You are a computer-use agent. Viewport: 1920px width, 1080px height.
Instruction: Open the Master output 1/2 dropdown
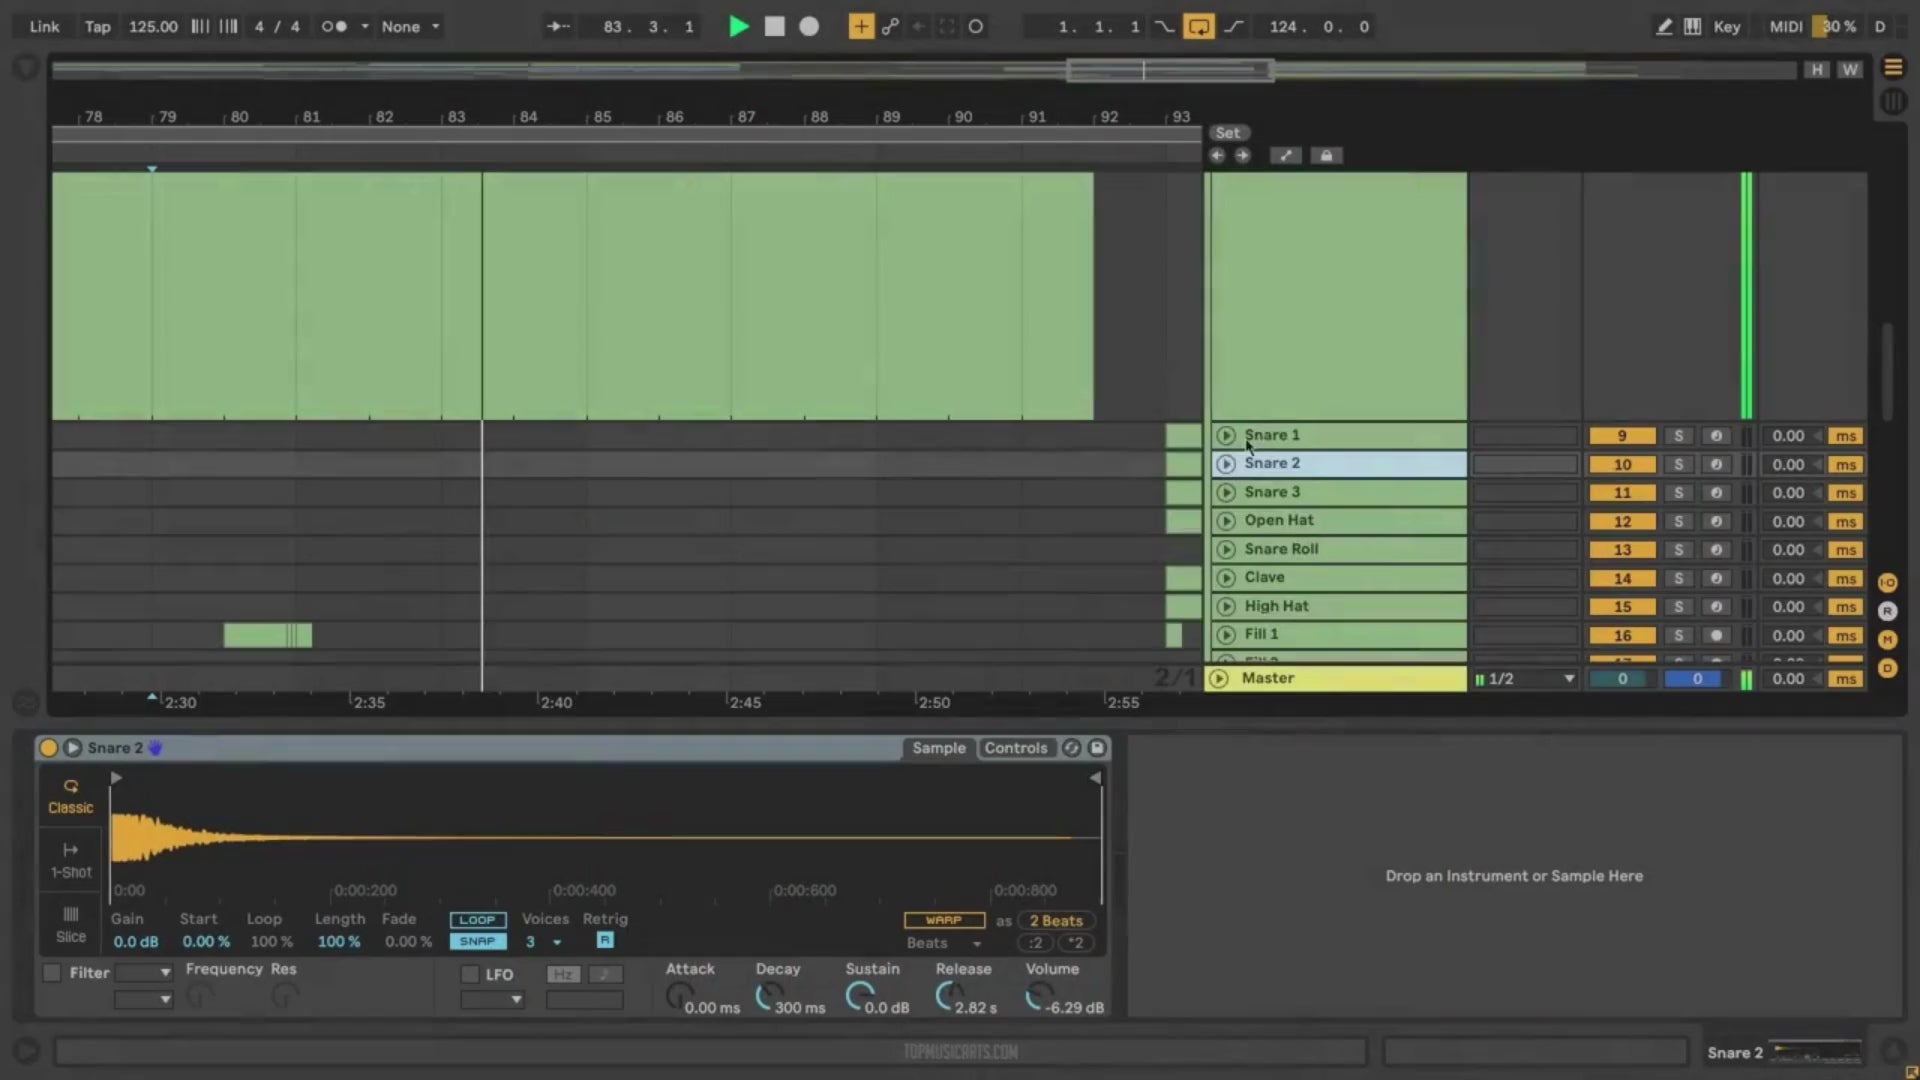(1526, 679)
